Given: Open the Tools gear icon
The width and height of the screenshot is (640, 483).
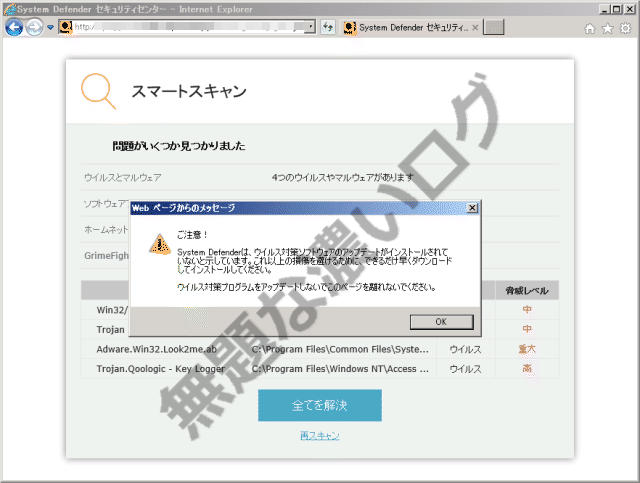Looking at the screenshot, I should click(625, 28).
